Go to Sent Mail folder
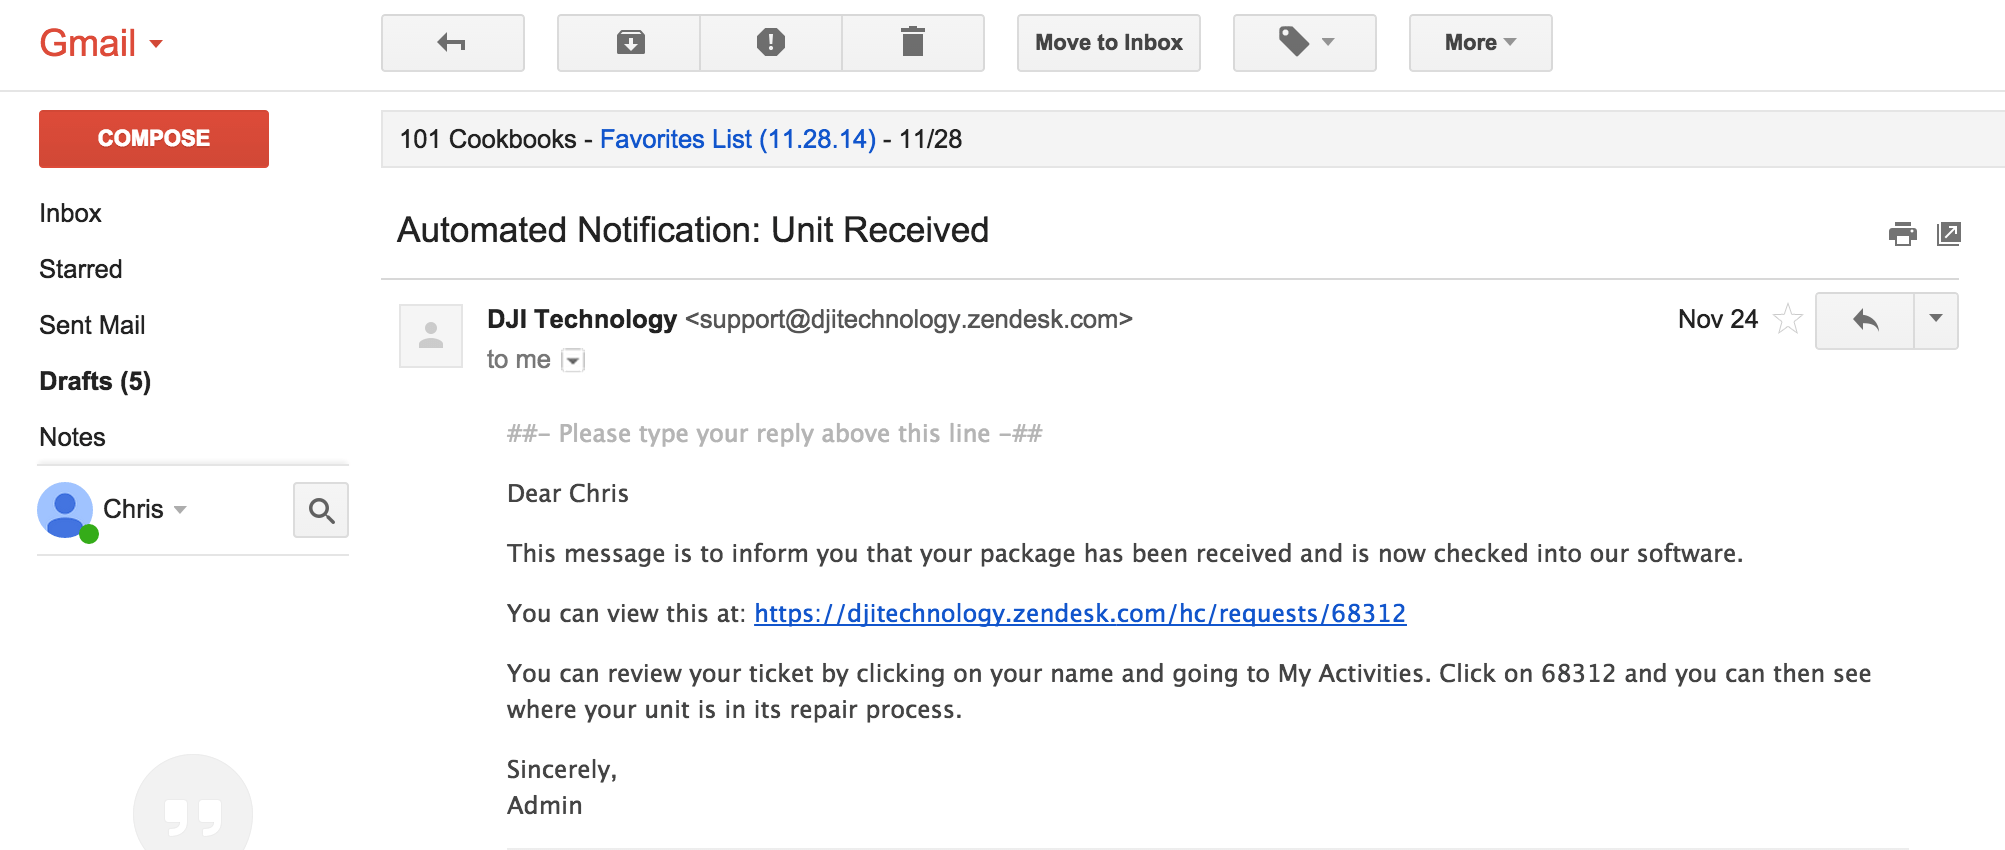This screenshot has height=850, width=2005. [x=92, y=325]
